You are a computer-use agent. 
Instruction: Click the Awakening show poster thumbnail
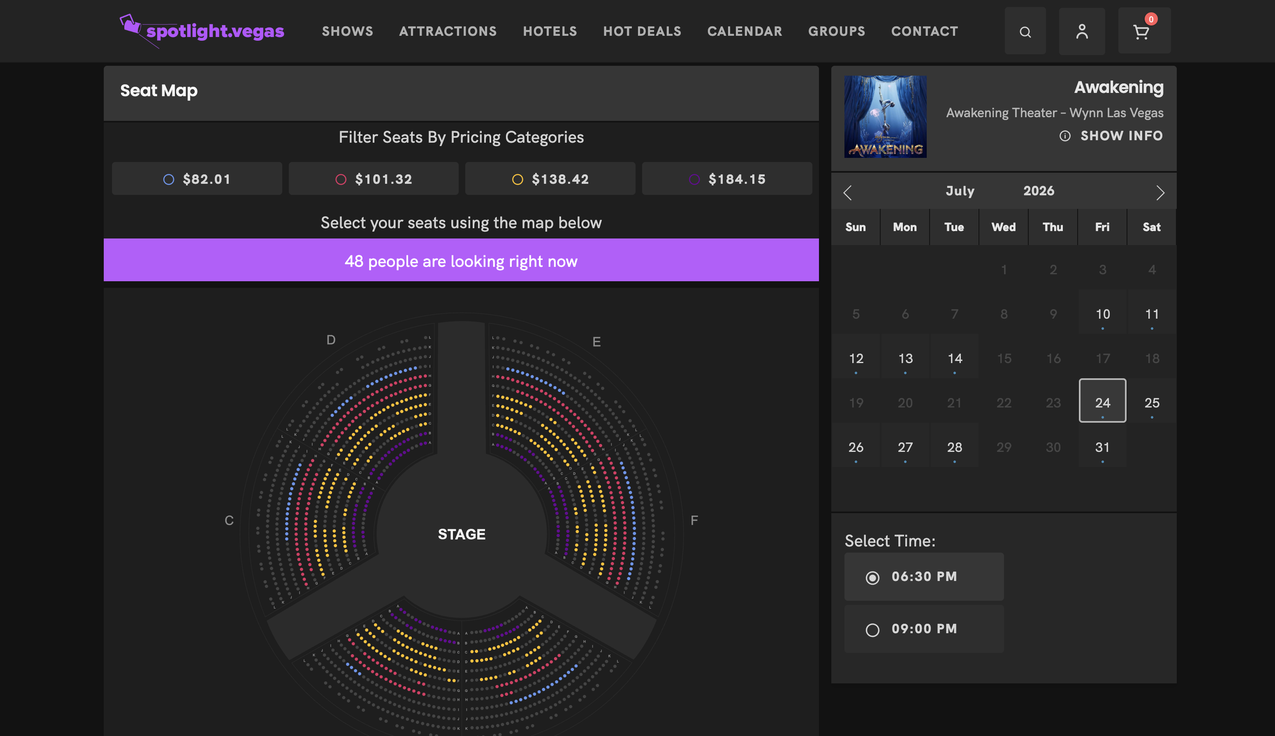coord(885,117)
